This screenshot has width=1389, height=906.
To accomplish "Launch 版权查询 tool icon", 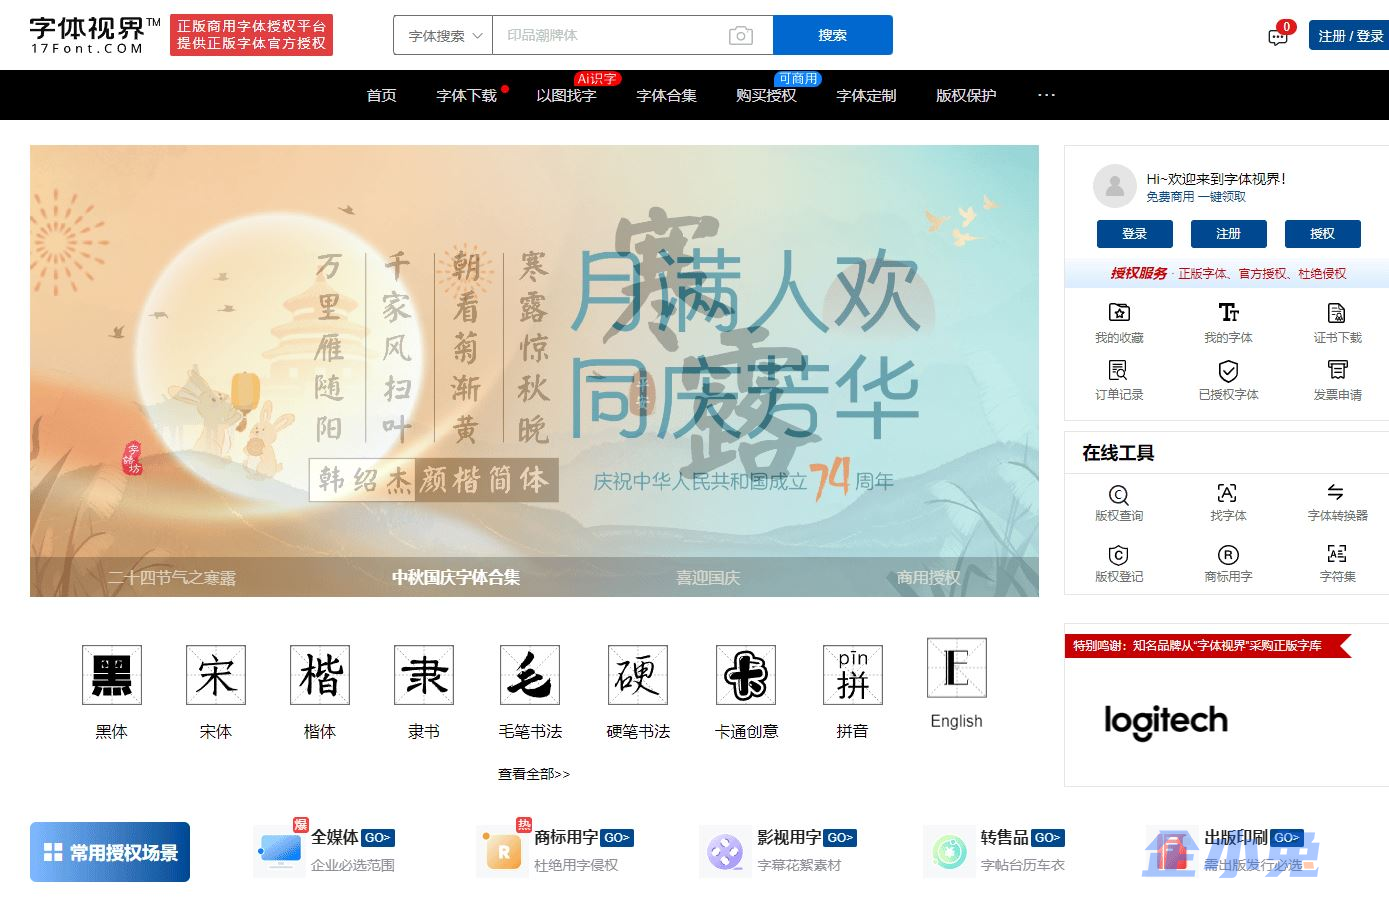I will [x=1119, y=494].
